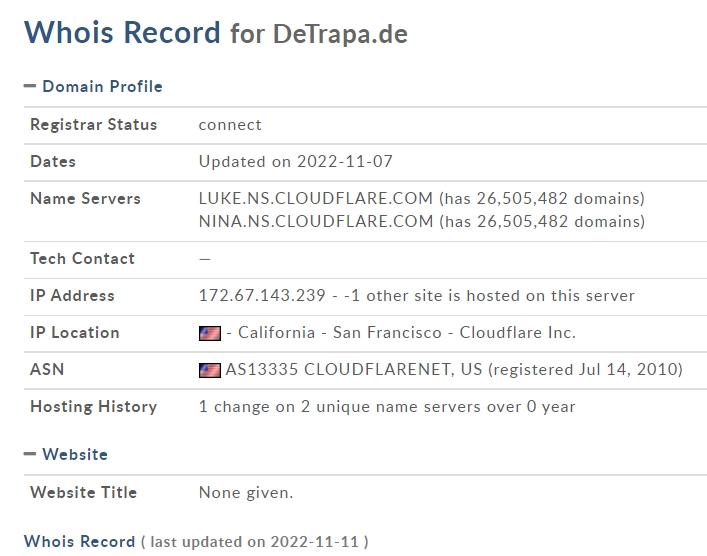Click the US flag in ASN row
The height and width of the screenshot is (556, 707).
(210, 370)
